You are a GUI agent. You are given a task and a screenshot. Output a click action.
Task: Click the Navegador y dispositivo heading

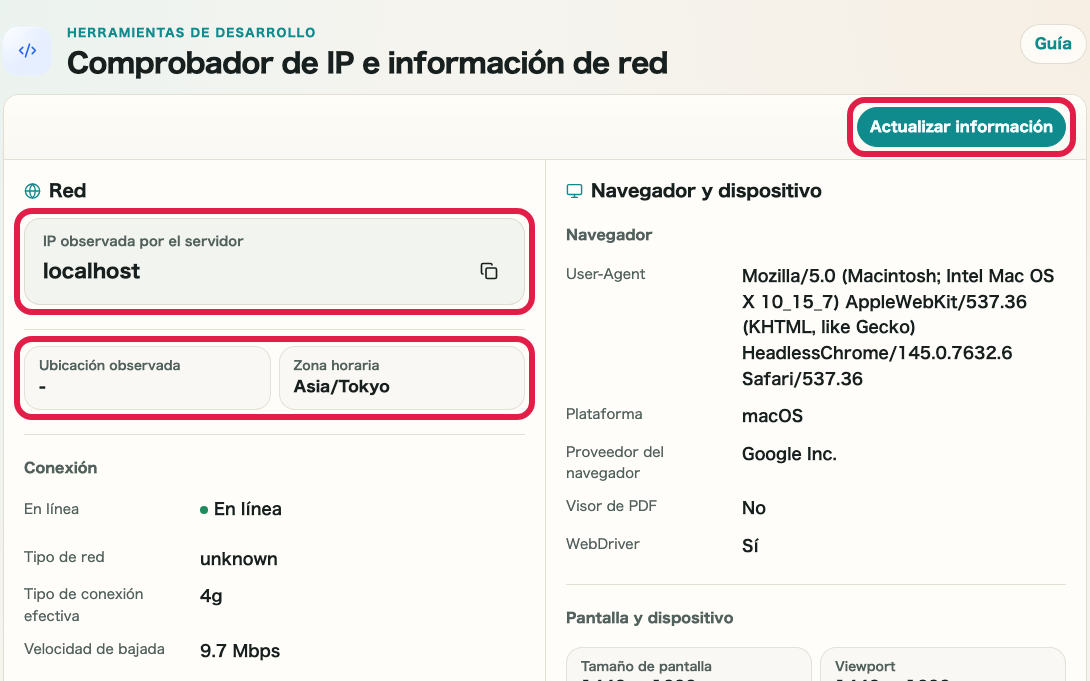click(706, 191)
